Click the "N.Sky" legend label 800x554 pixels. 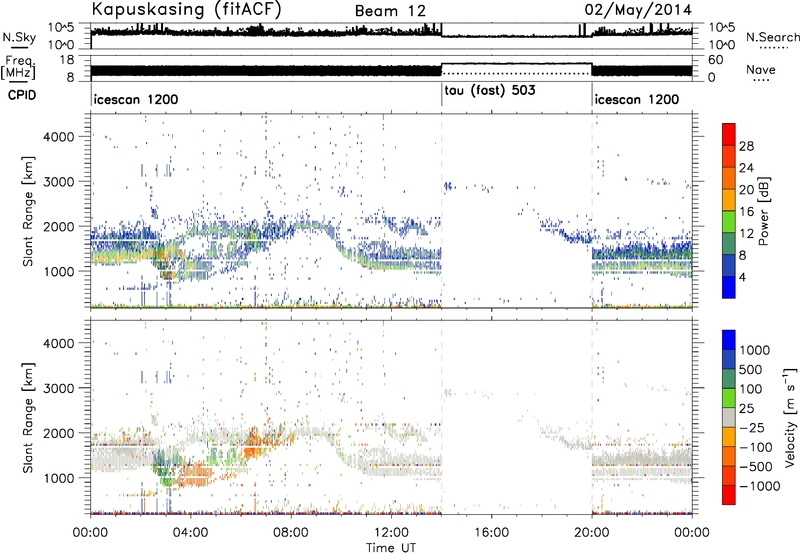(19, 37)
